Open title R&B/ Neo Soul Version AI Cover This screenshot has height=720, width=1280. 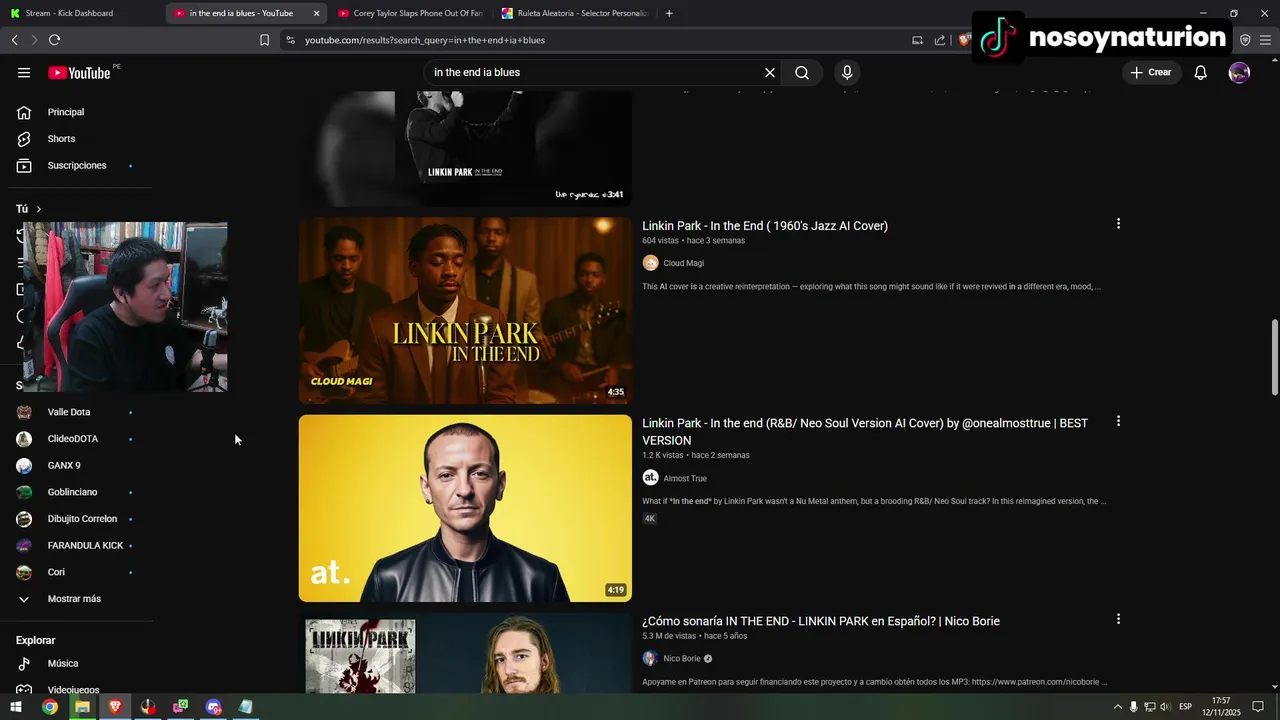[x=865, y=432]
